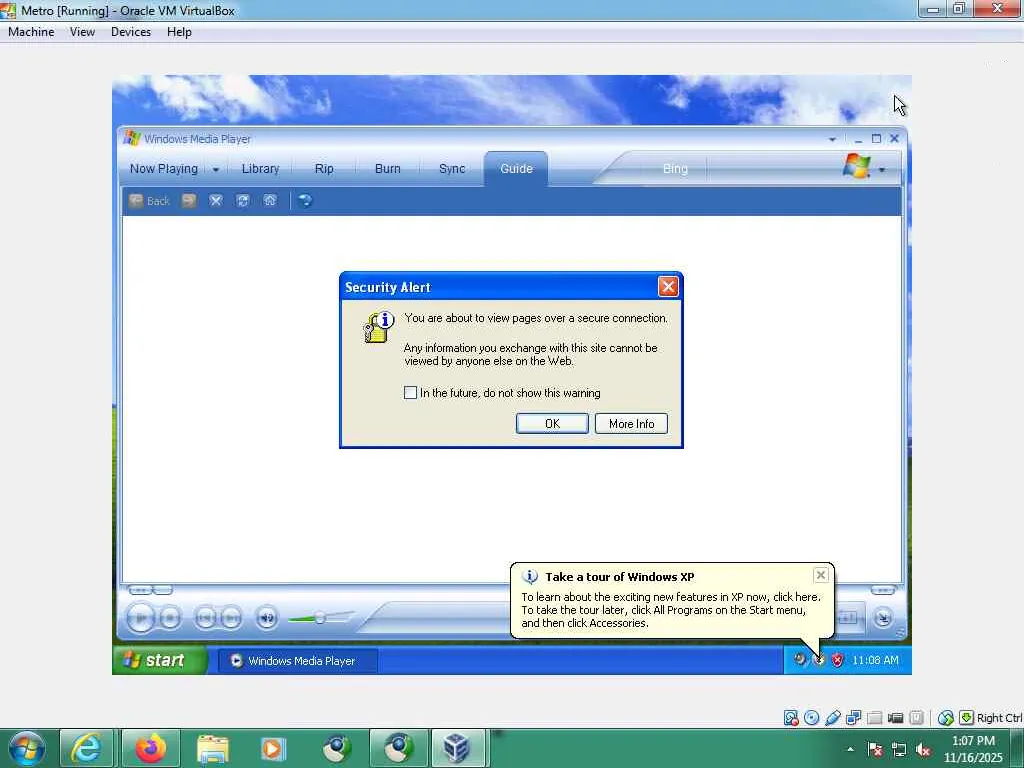1024x768 pixels.
Task: Click the red security shield tray icon in XP
Action: tap(837, 660)
